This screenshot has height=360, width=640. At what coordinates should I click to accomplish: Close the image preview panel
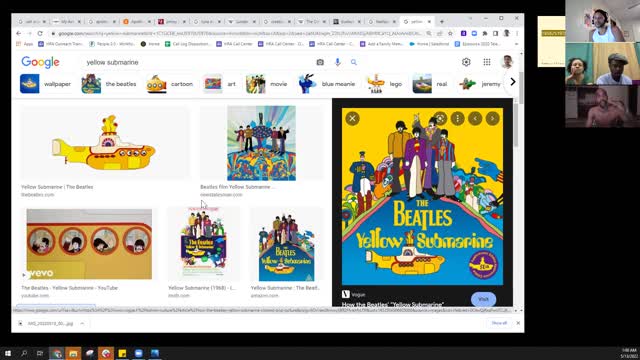pos(352,119)
